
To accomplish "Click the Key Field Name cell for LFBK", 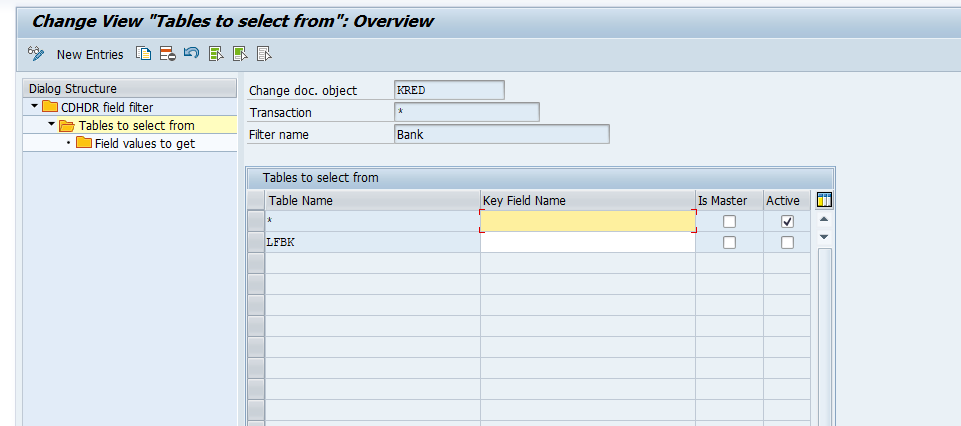I will tap(587, 242).
